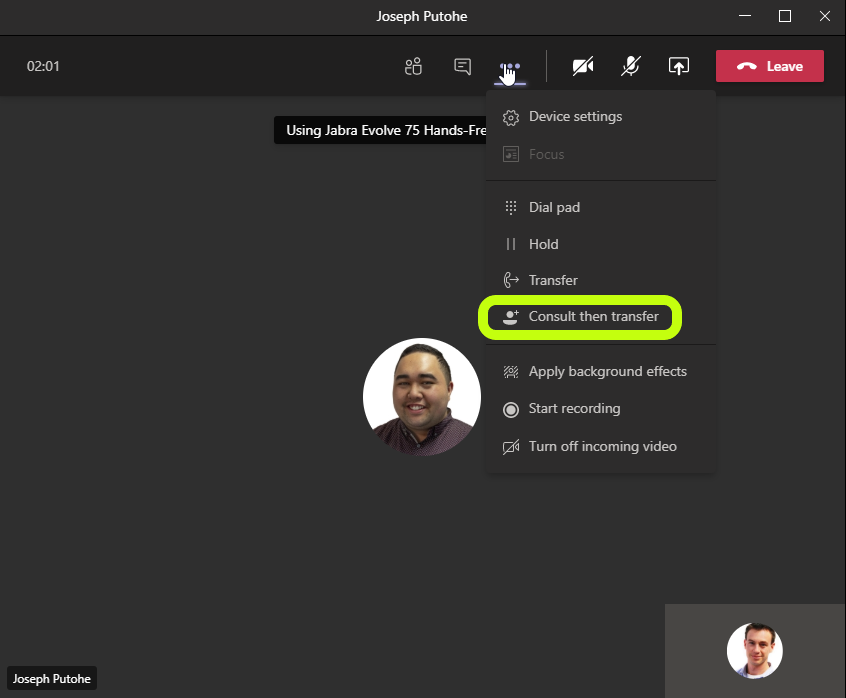The width and height of the screenshot is (846, 698).
Task: Open the participants panel icon
Action: (413, 66)
